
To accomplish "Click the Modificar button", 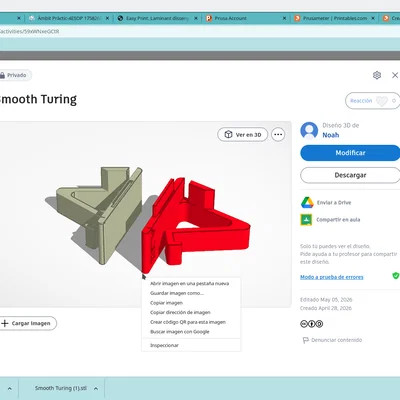I will 350,153.
